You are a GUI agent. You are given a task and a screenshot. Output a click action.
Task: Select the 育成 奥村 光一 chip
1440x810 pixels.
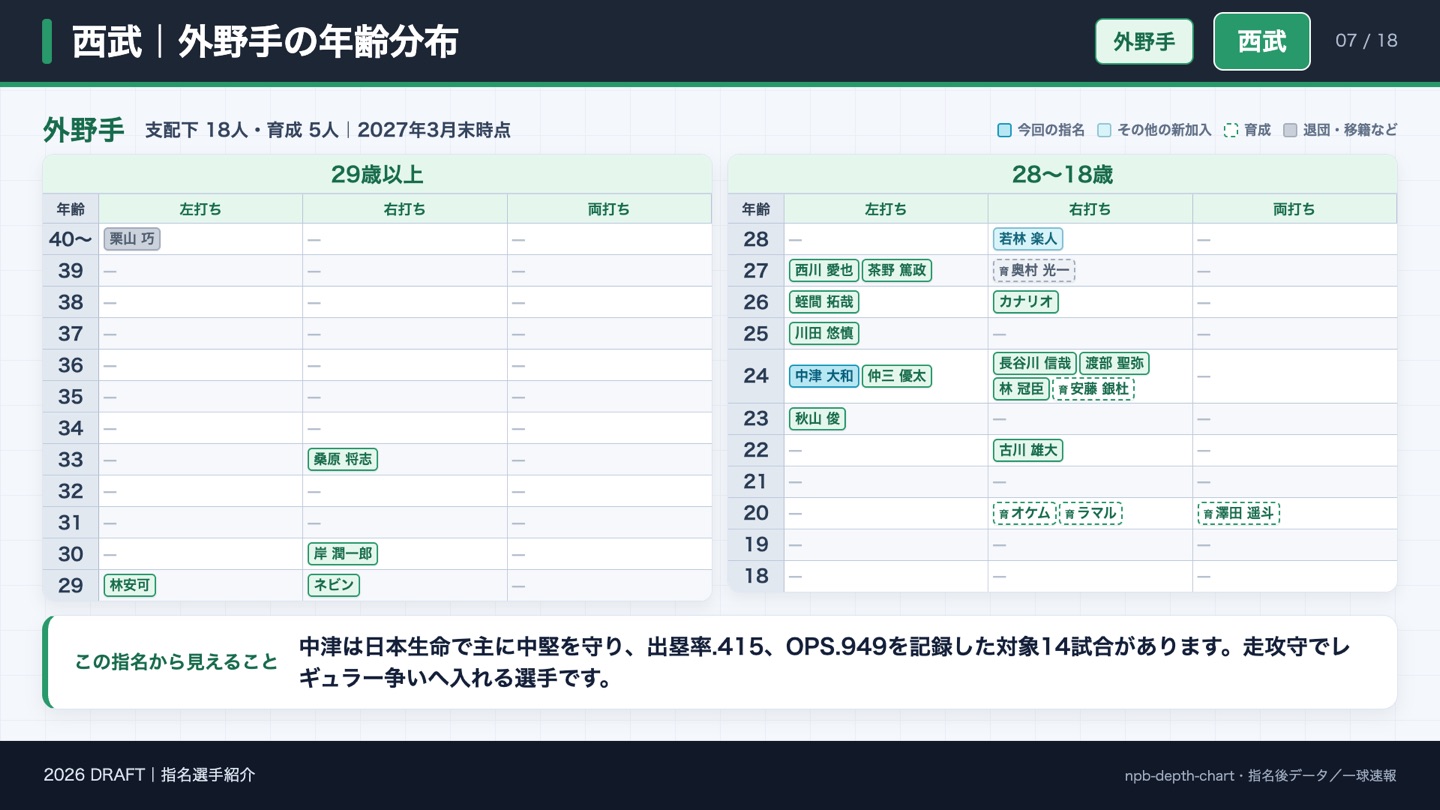pyautogui.click(x=1034, y=271)
